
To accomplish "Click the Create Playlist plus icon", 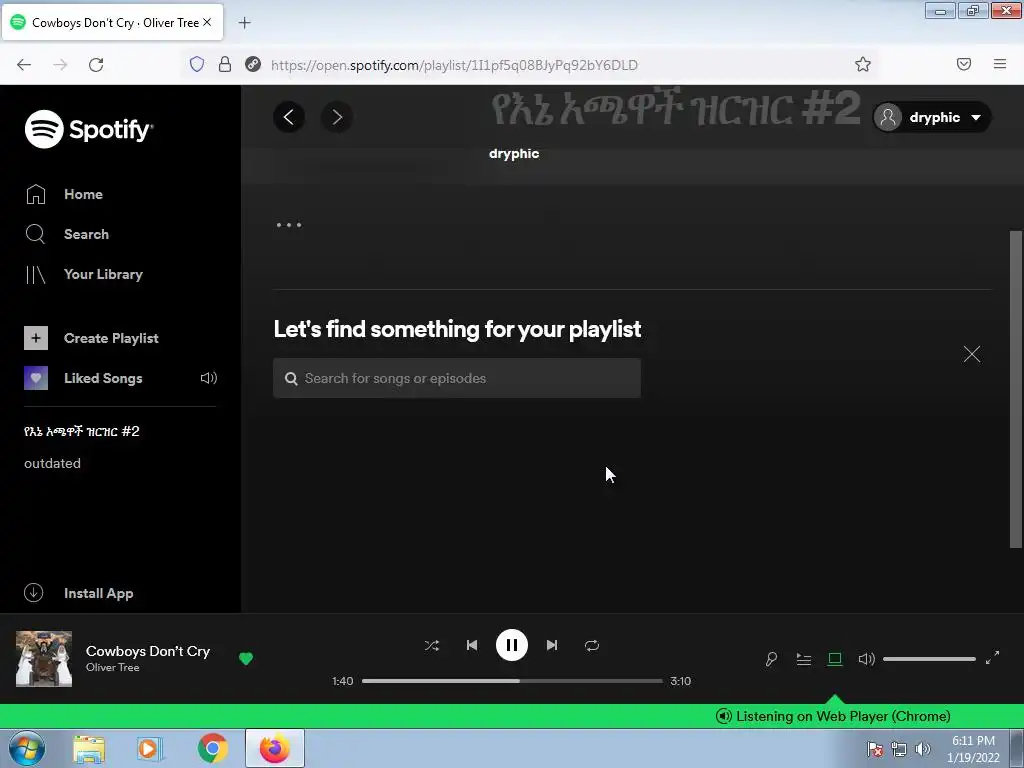I will tap(36, 338).
